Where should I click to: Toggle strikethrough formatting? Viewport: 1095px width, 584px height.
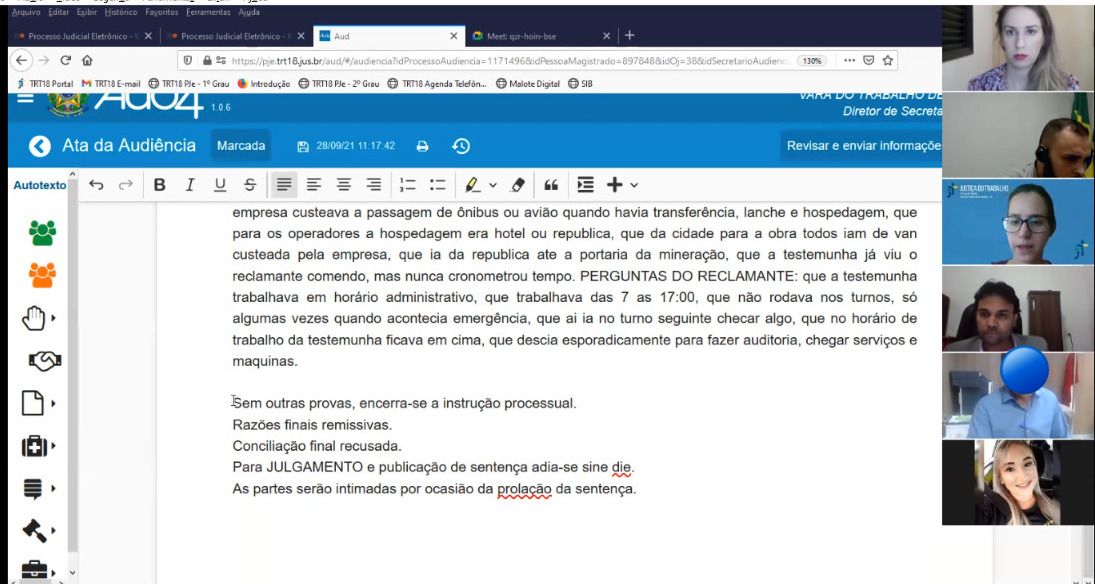(x=250, y=185)
